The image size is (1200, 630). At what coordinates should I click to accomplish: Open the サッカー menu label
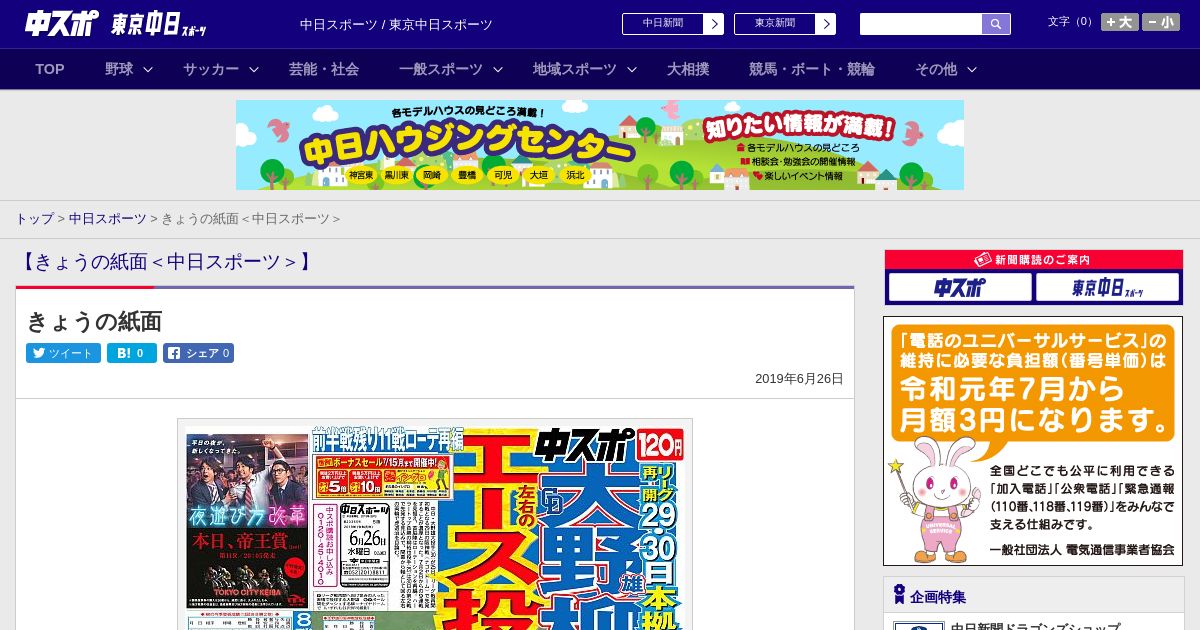click(211, 69)
